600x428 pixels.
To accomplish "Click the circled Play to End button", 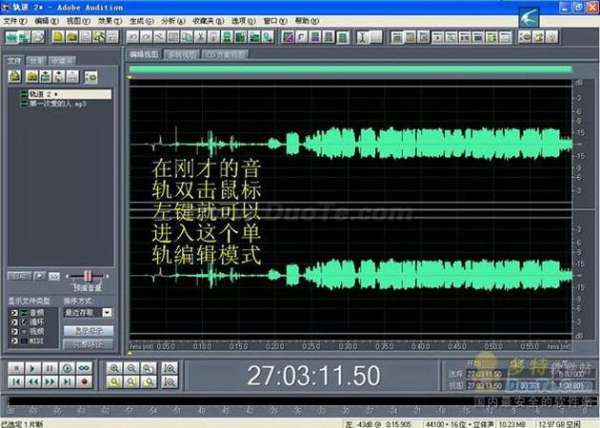I will click(x=67, y=368).
